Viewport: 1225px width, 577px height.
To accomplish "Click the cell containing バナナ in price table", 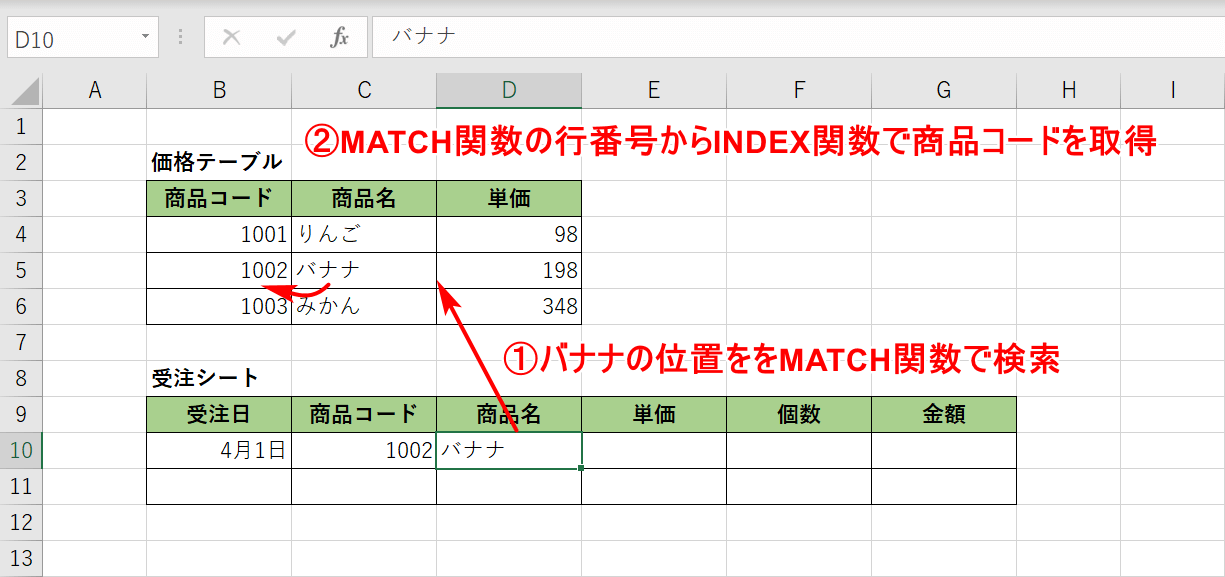I will [363, 270].
